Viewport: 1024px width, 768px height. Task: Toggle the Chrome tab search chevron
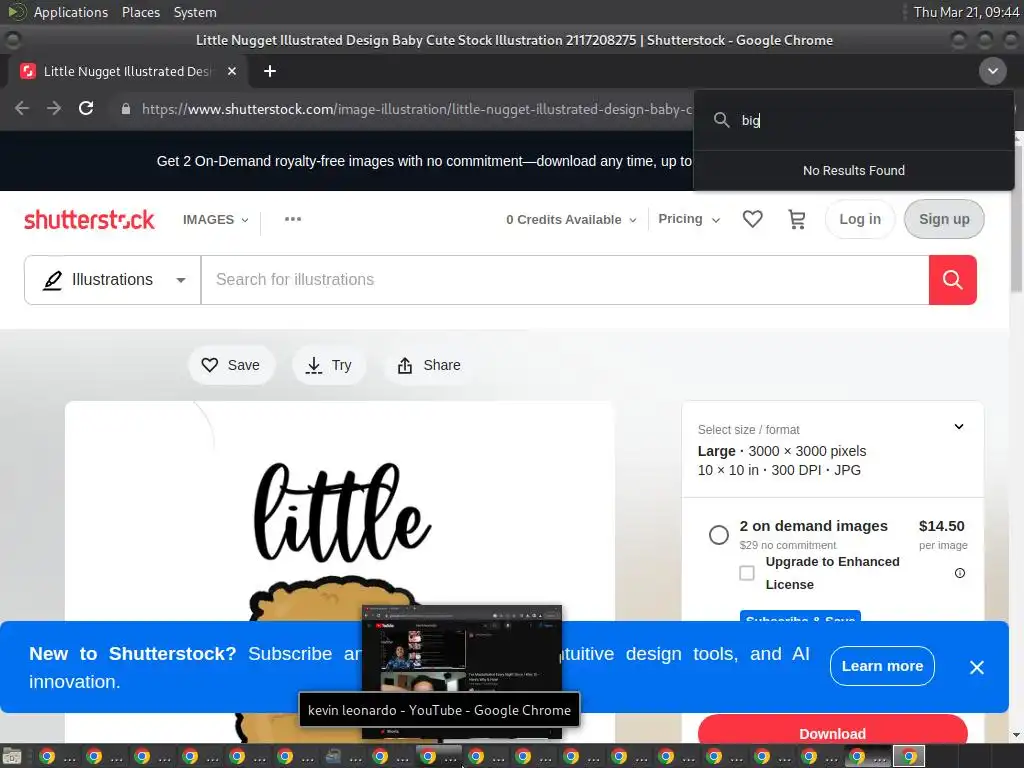point(992,71)
